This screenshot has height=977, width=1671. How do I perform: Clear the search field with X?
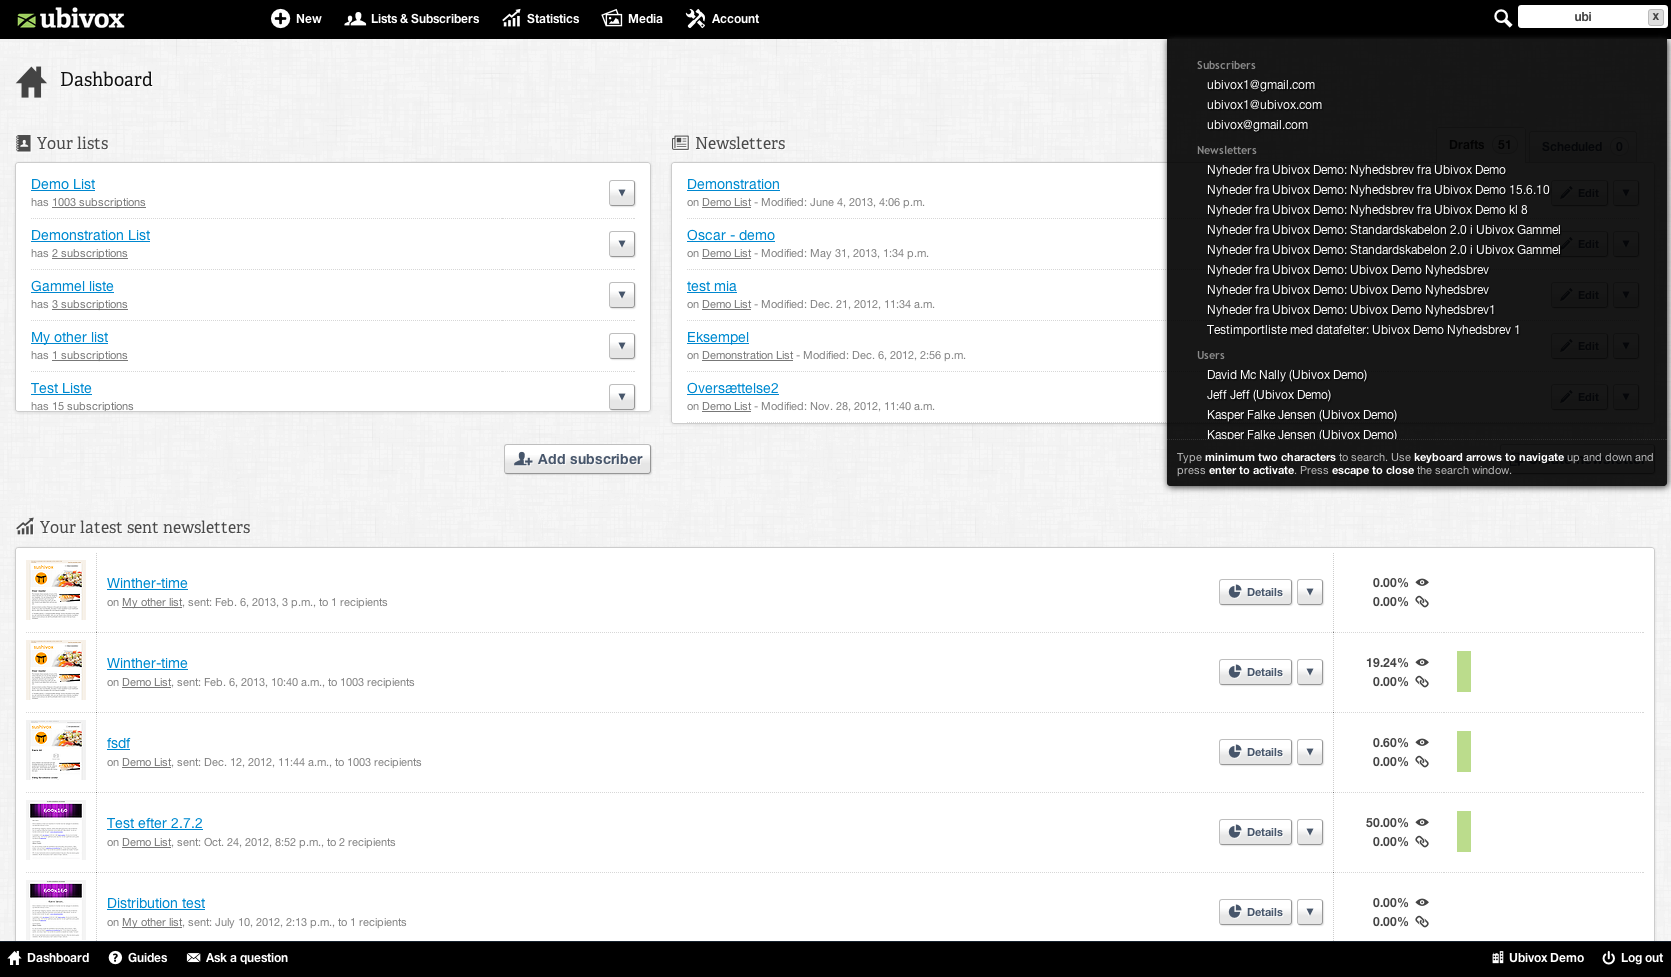[x=1655, y=17]
